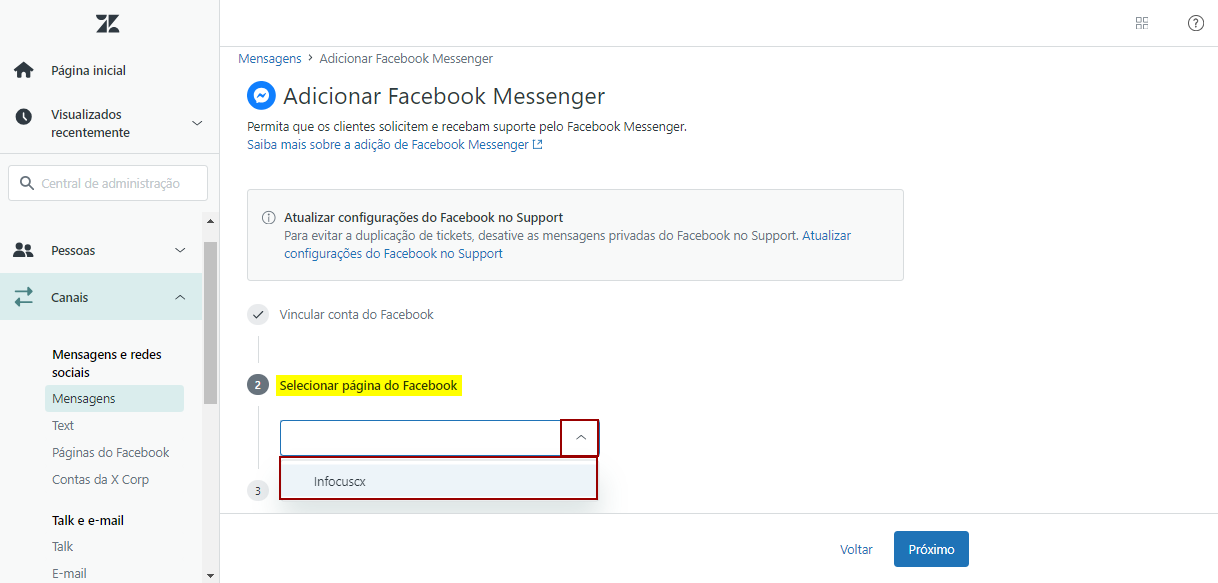Click the Visualizados recentemente clock icon
1218x583 pixels.
click(24, 117)
